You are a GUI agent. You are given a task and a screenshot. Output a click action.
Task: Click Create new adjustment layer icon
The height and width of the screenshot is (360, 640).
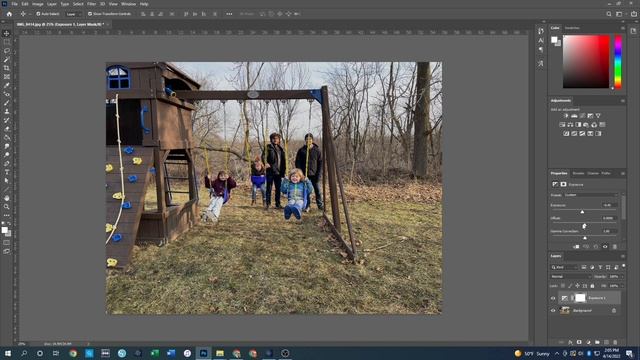pyautogui.click(x=588, y=342)
